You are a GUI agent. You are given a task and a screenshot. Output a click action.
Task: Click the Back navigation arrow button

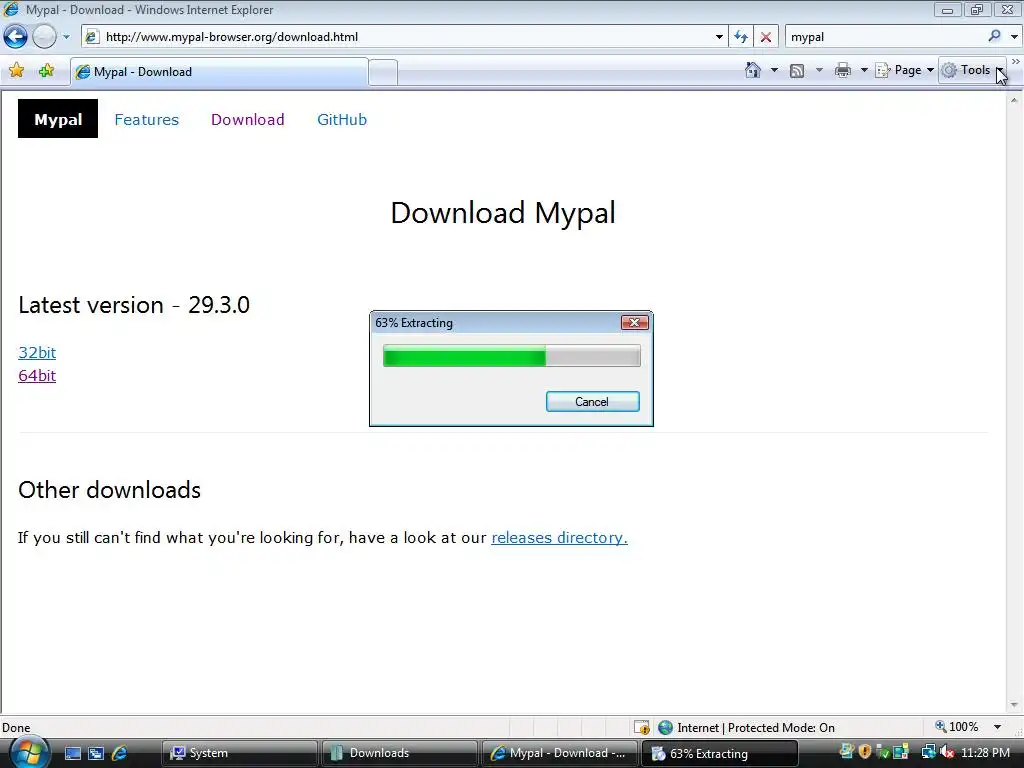pos(15,37)
